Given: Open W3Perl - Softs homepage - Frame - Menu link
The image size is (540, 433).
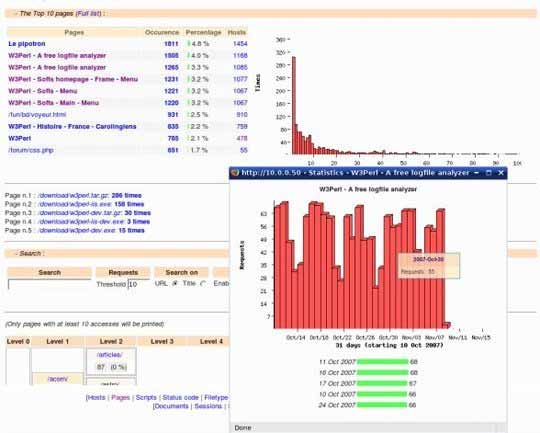Looking at the screenshot, I should point(73,79).
